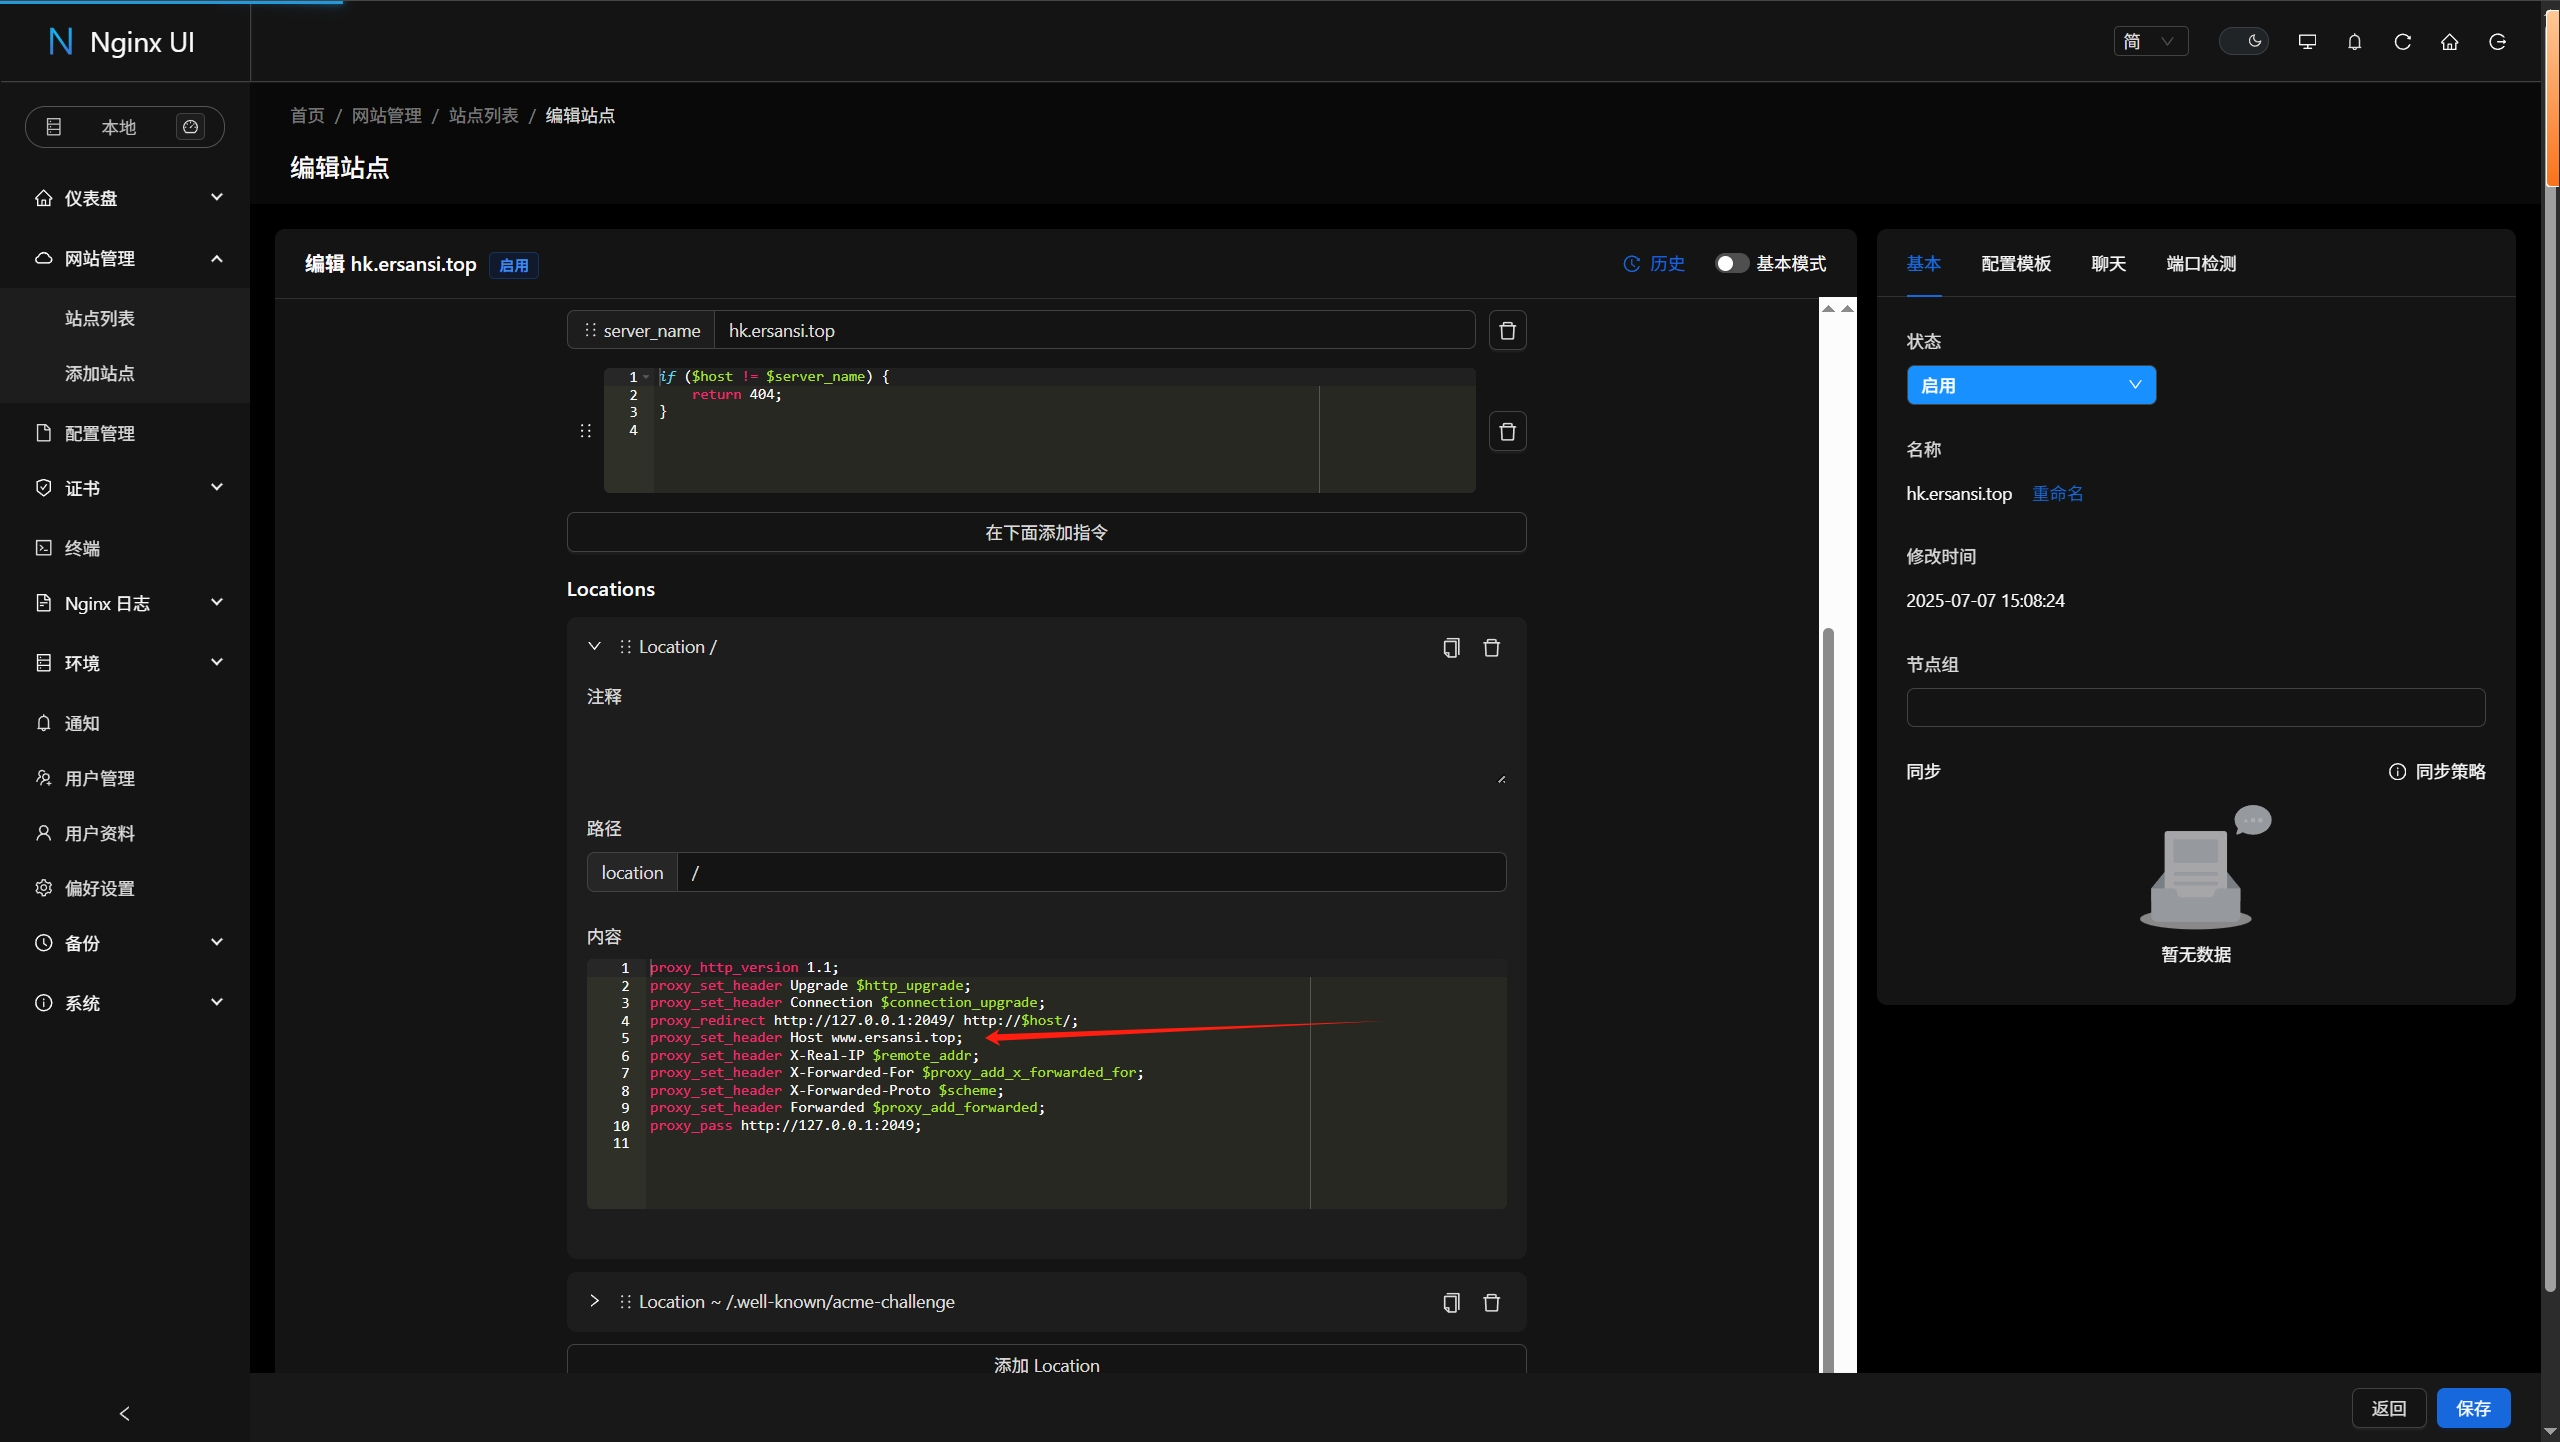The width and height of the screenshot is (2560, 1442).
Task: Collapse the sidebar with bottom arrow
Action: (x=125, y=1413)
